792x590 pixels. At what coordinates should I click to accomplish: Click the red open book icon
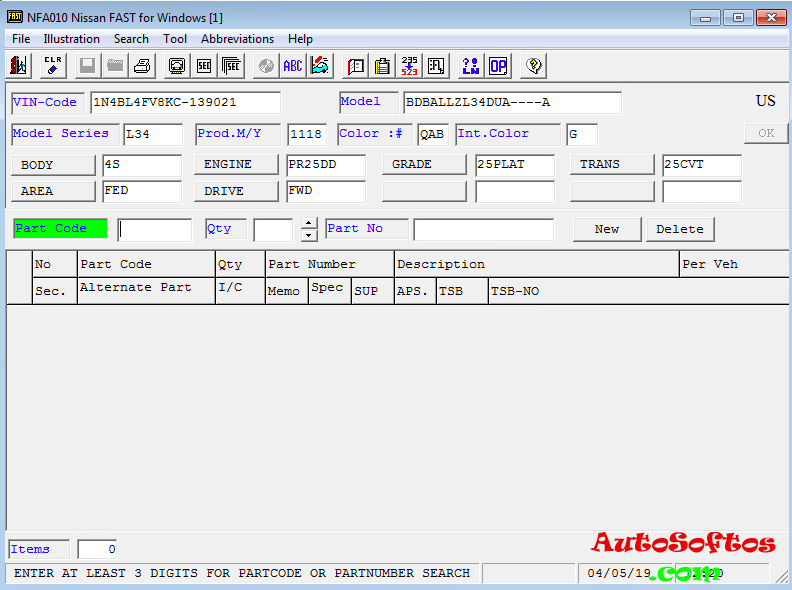(356, 66)
